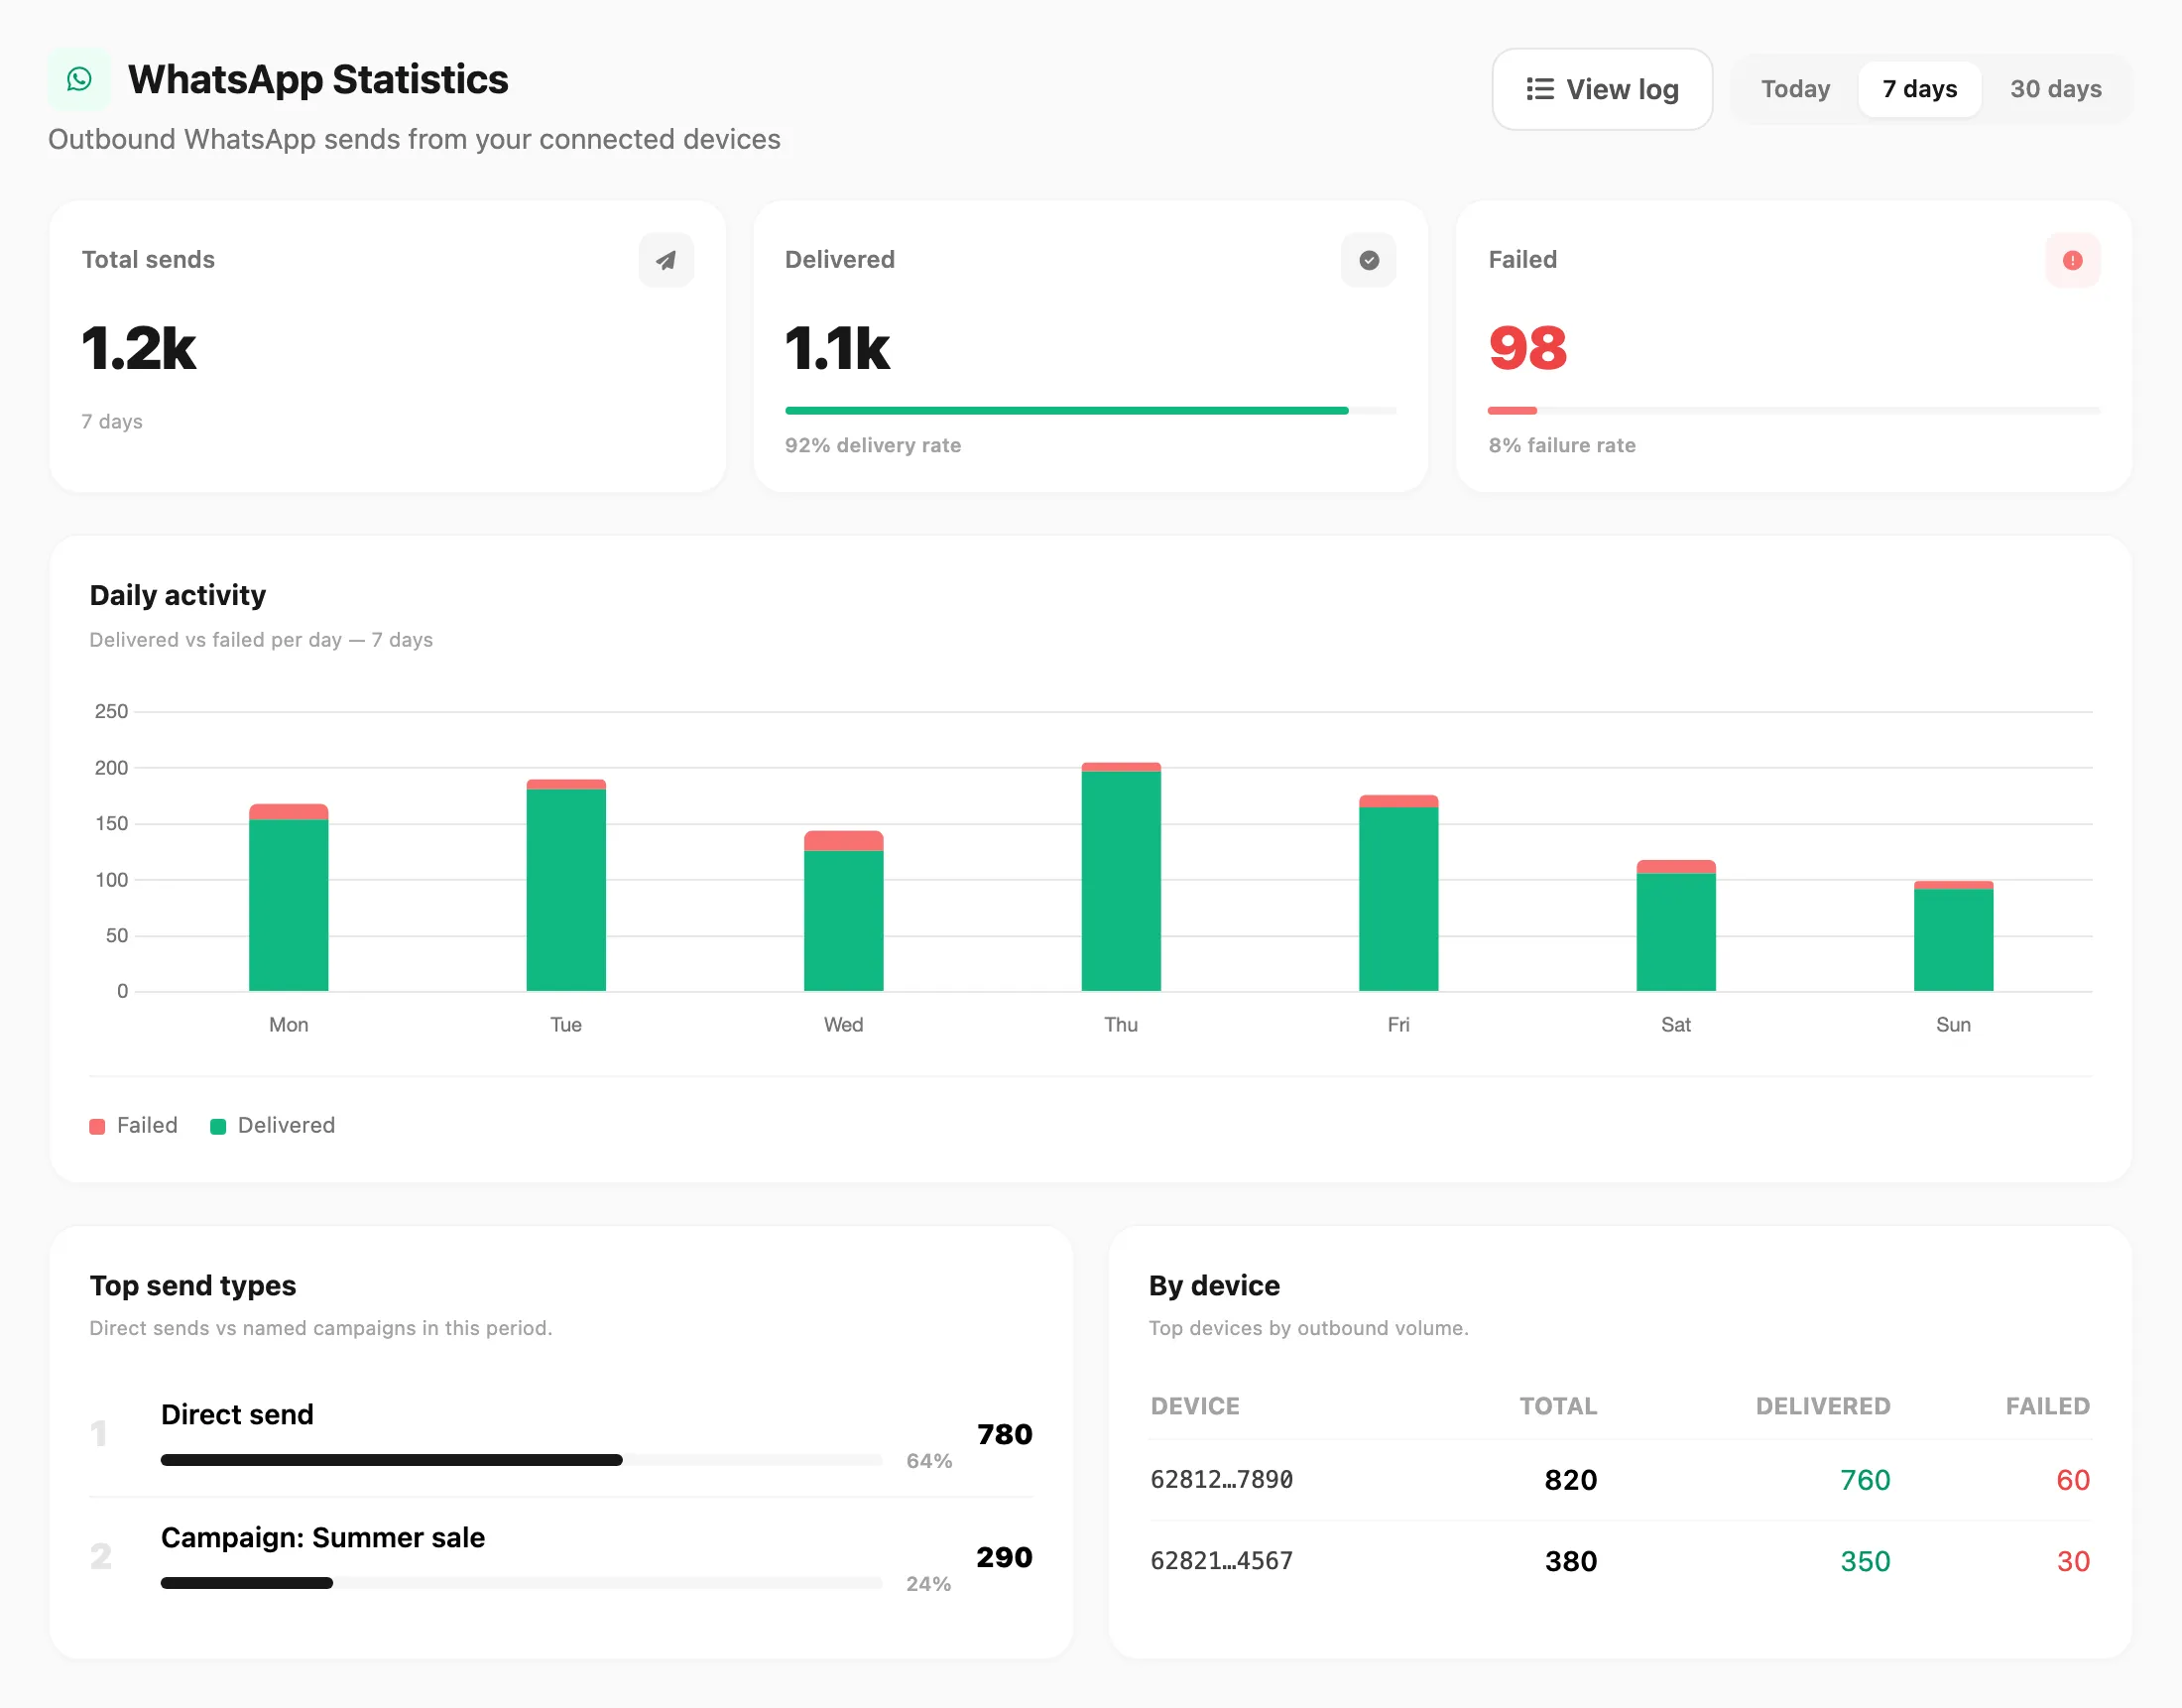Click the "WhatsApp Statistics" page title
Screen dimensions: 2182x1708
[318, 79]
